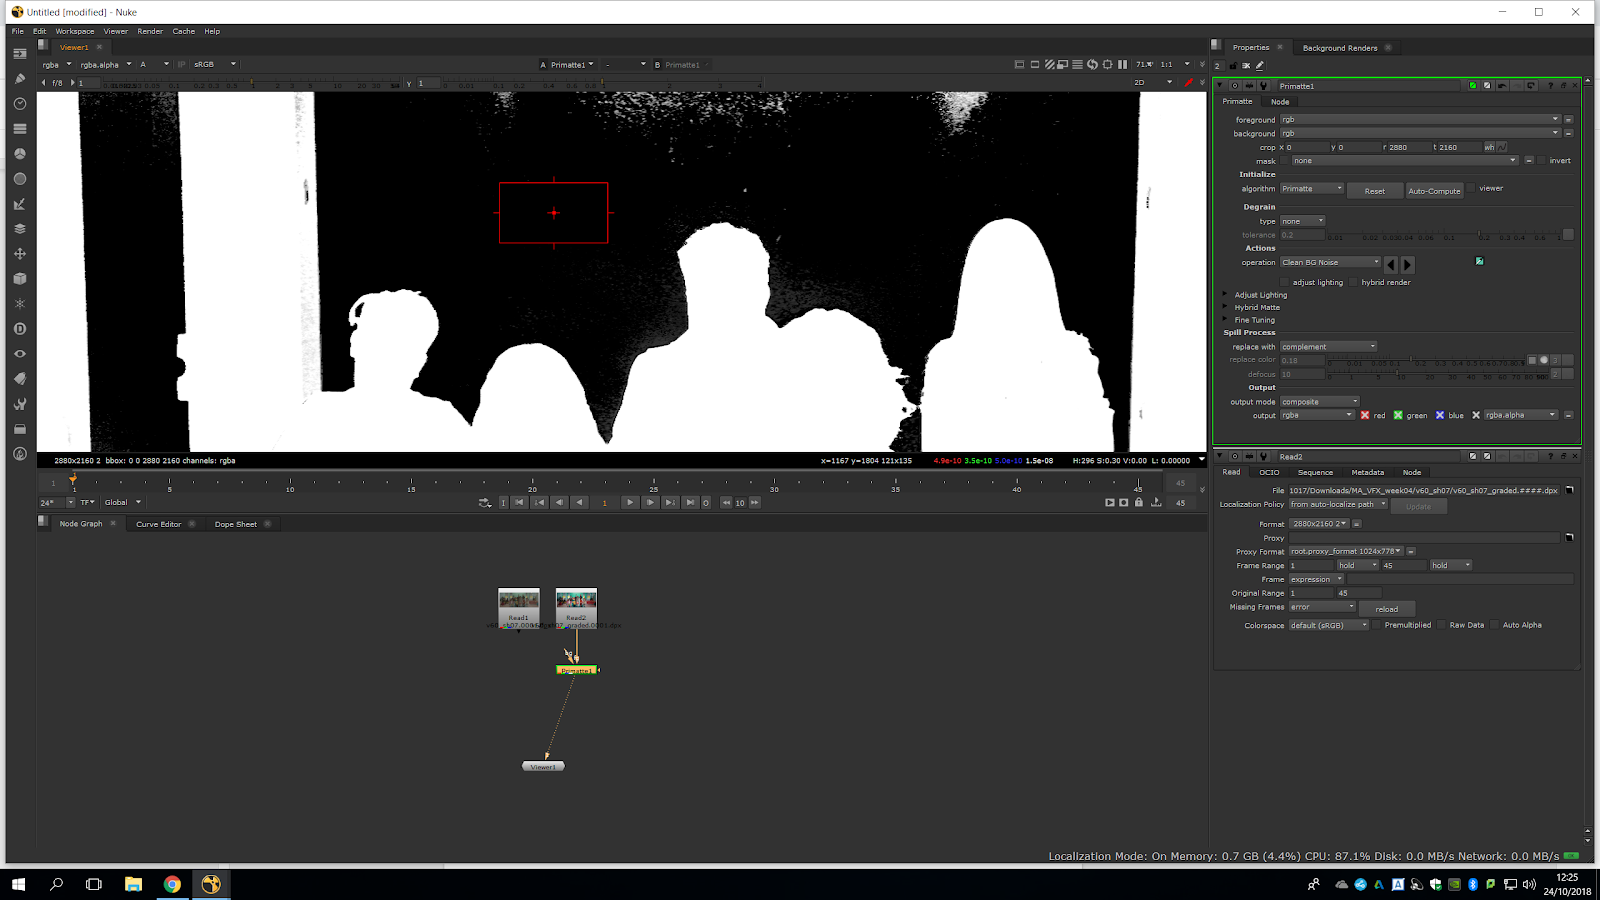Viewport: 1600px width, 900px height.
Task: Open the output mode composite dropdown
Action: tap(1320, 402)
